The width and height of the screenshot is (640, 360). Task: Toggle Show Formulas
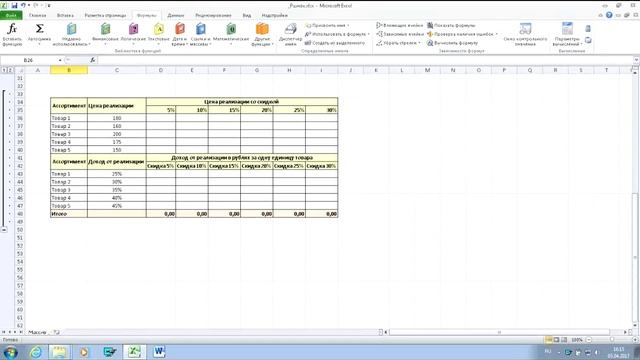451,25
